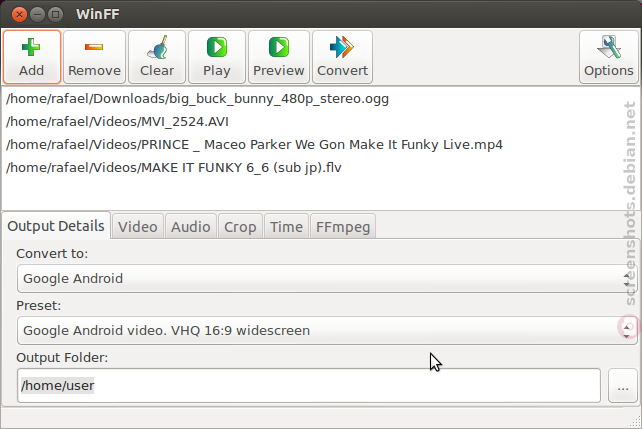Minimize the WinFF window

[37, 15]
